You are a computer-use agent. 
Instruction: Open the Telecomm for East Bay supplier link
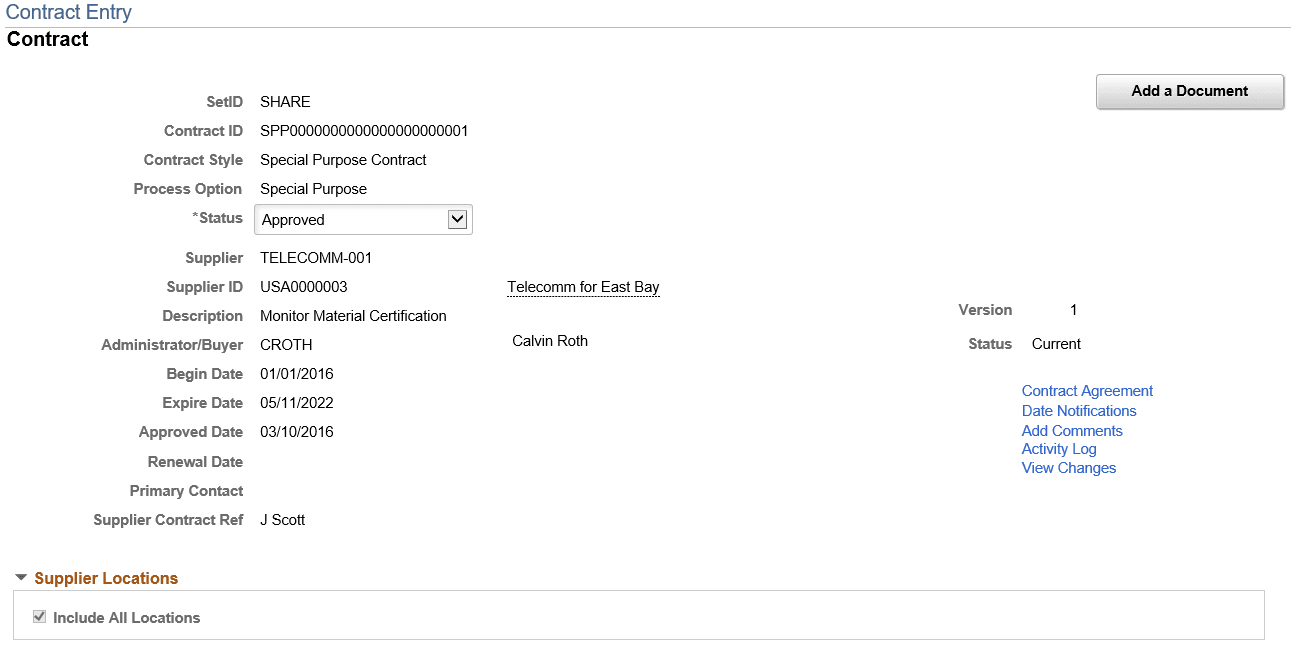coord(583,287)
